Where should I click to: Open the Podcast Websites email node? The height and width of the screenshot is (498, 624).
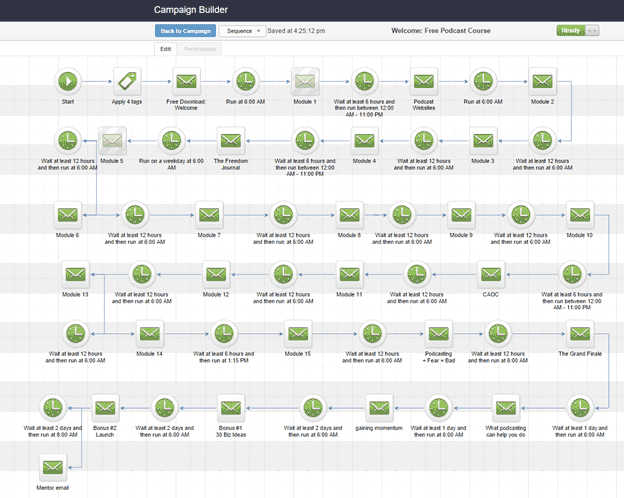(424, 81)
